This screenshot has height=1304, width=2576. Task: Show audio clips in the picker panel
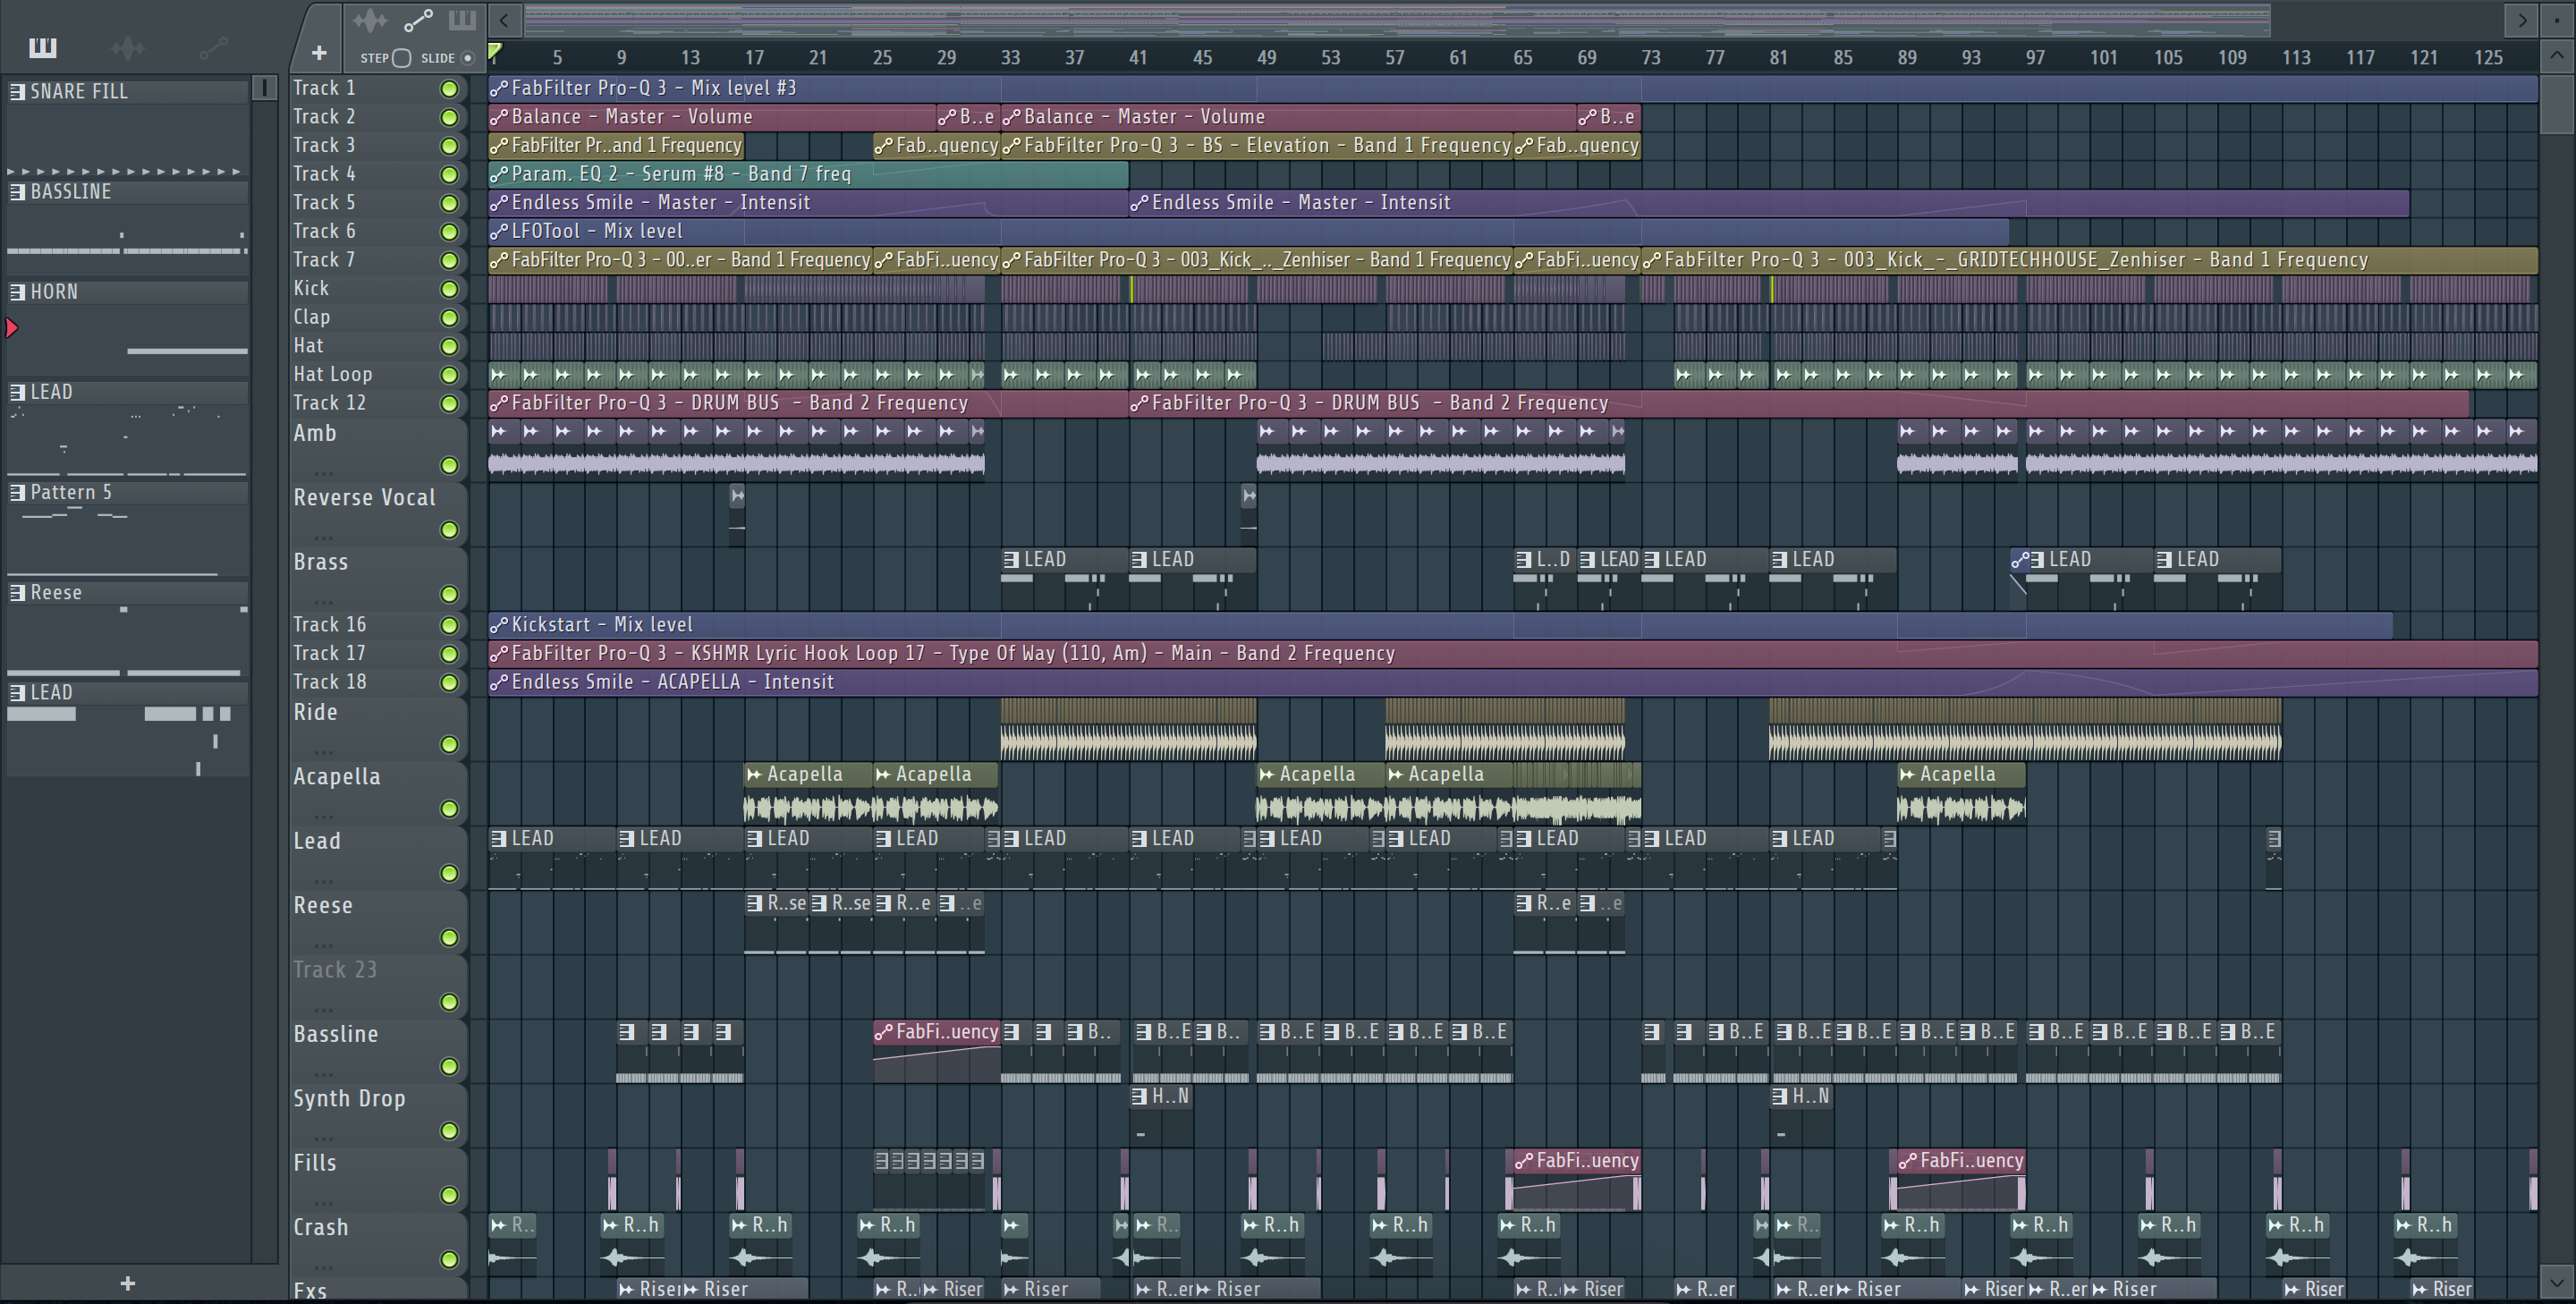[x=128, y=47]
